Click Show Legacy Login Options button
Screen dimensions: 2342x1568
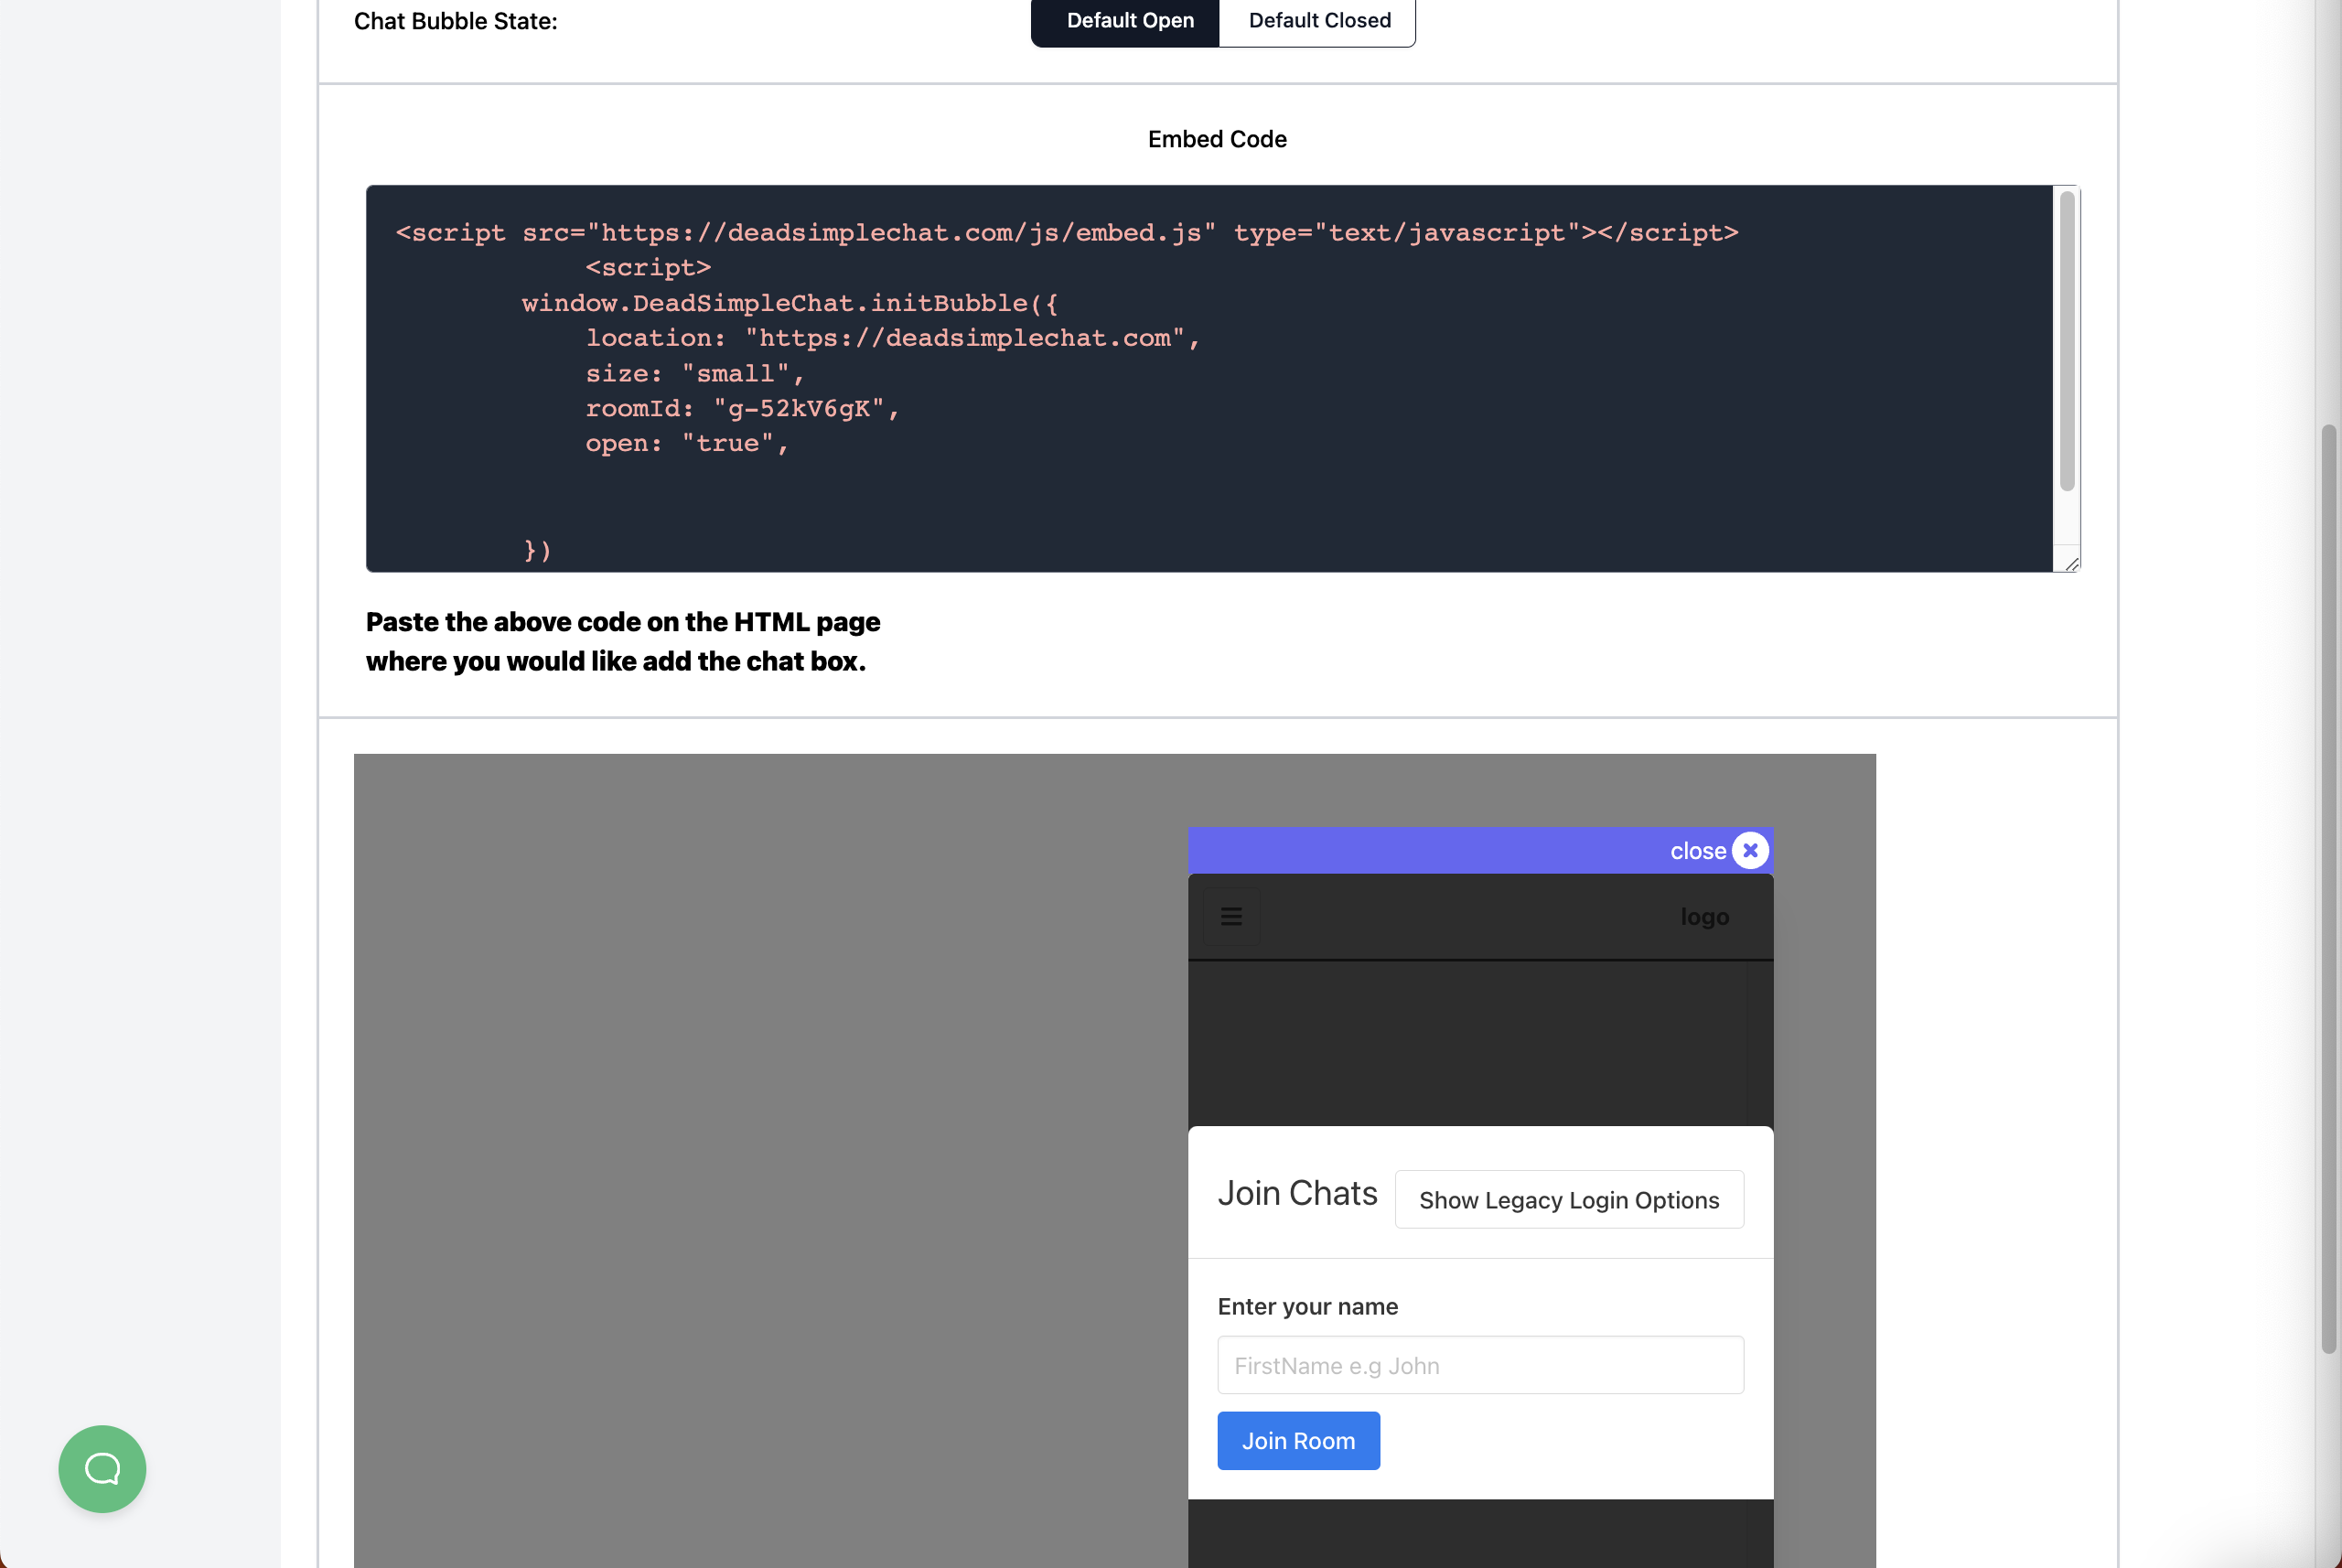pos(1569,1199)
